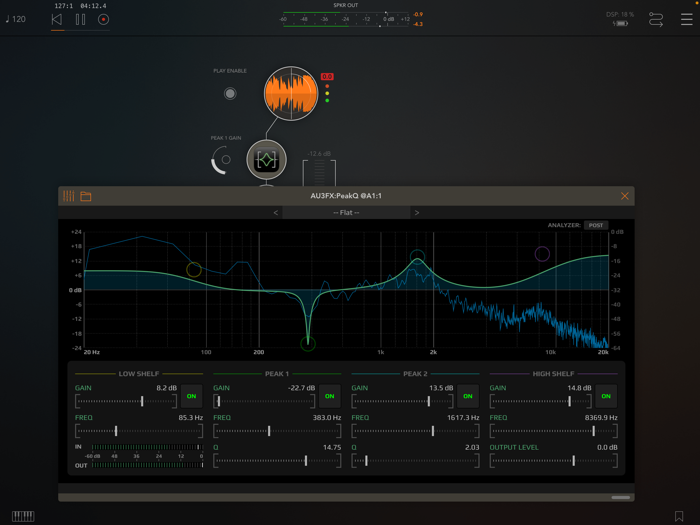Click the rewind to start transport icon
The image size is (700, 525).
click(57, 19)
